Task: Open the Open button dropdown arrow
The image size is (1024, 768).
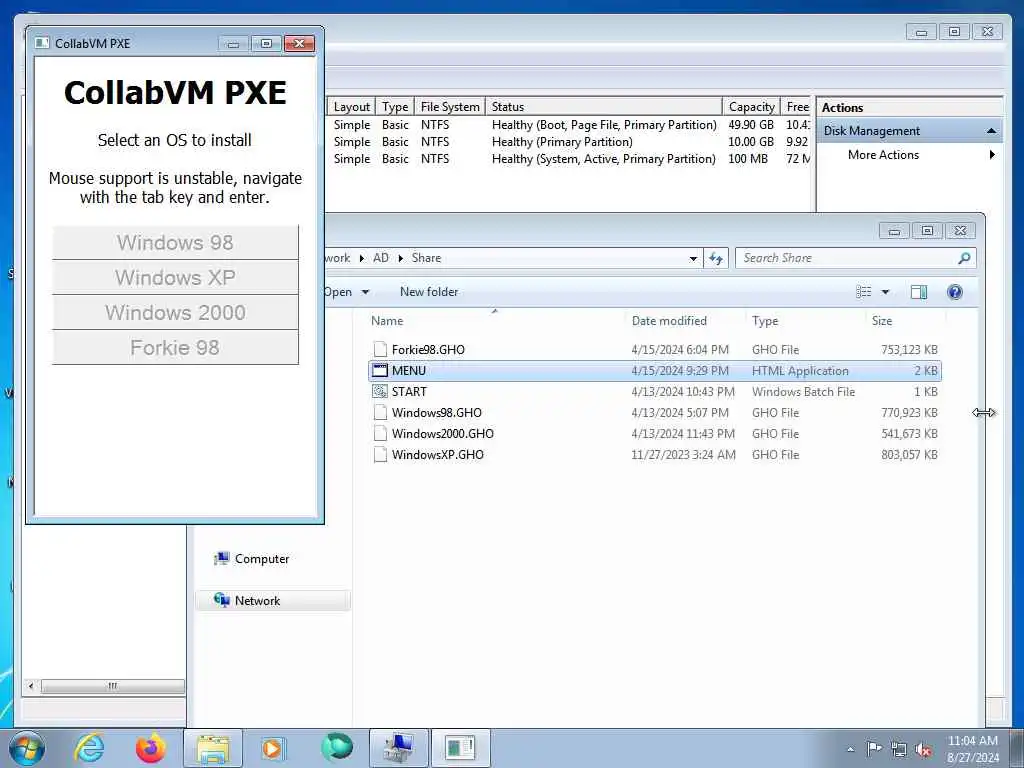Action: point(366,292)
